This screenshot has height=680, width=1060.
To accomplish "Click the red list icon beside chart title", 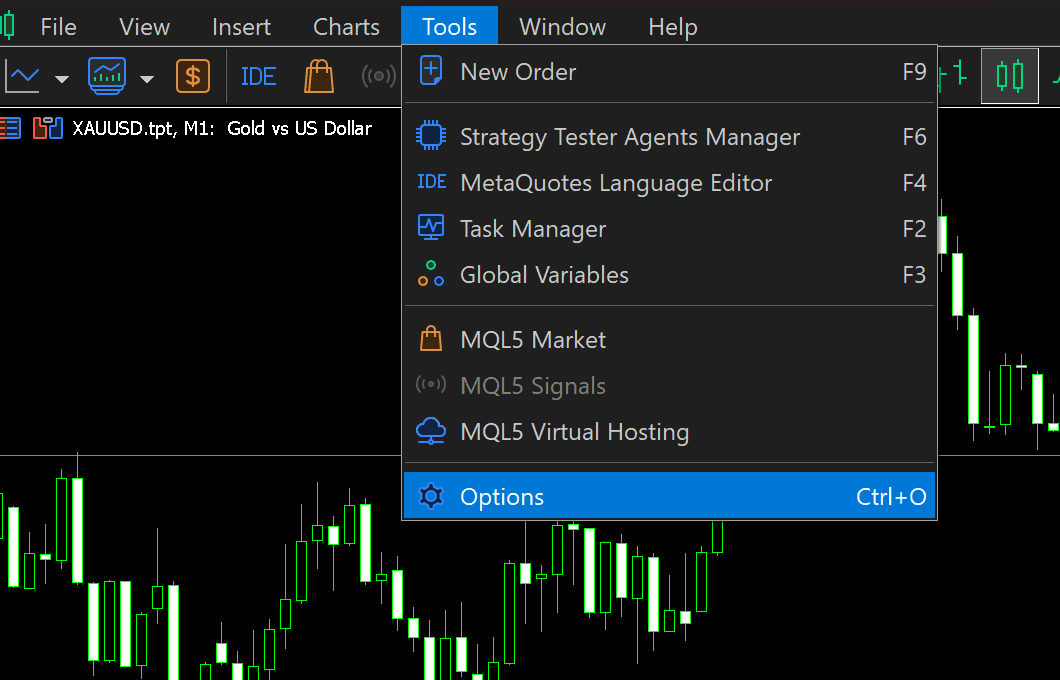I will tap(10, 128).
